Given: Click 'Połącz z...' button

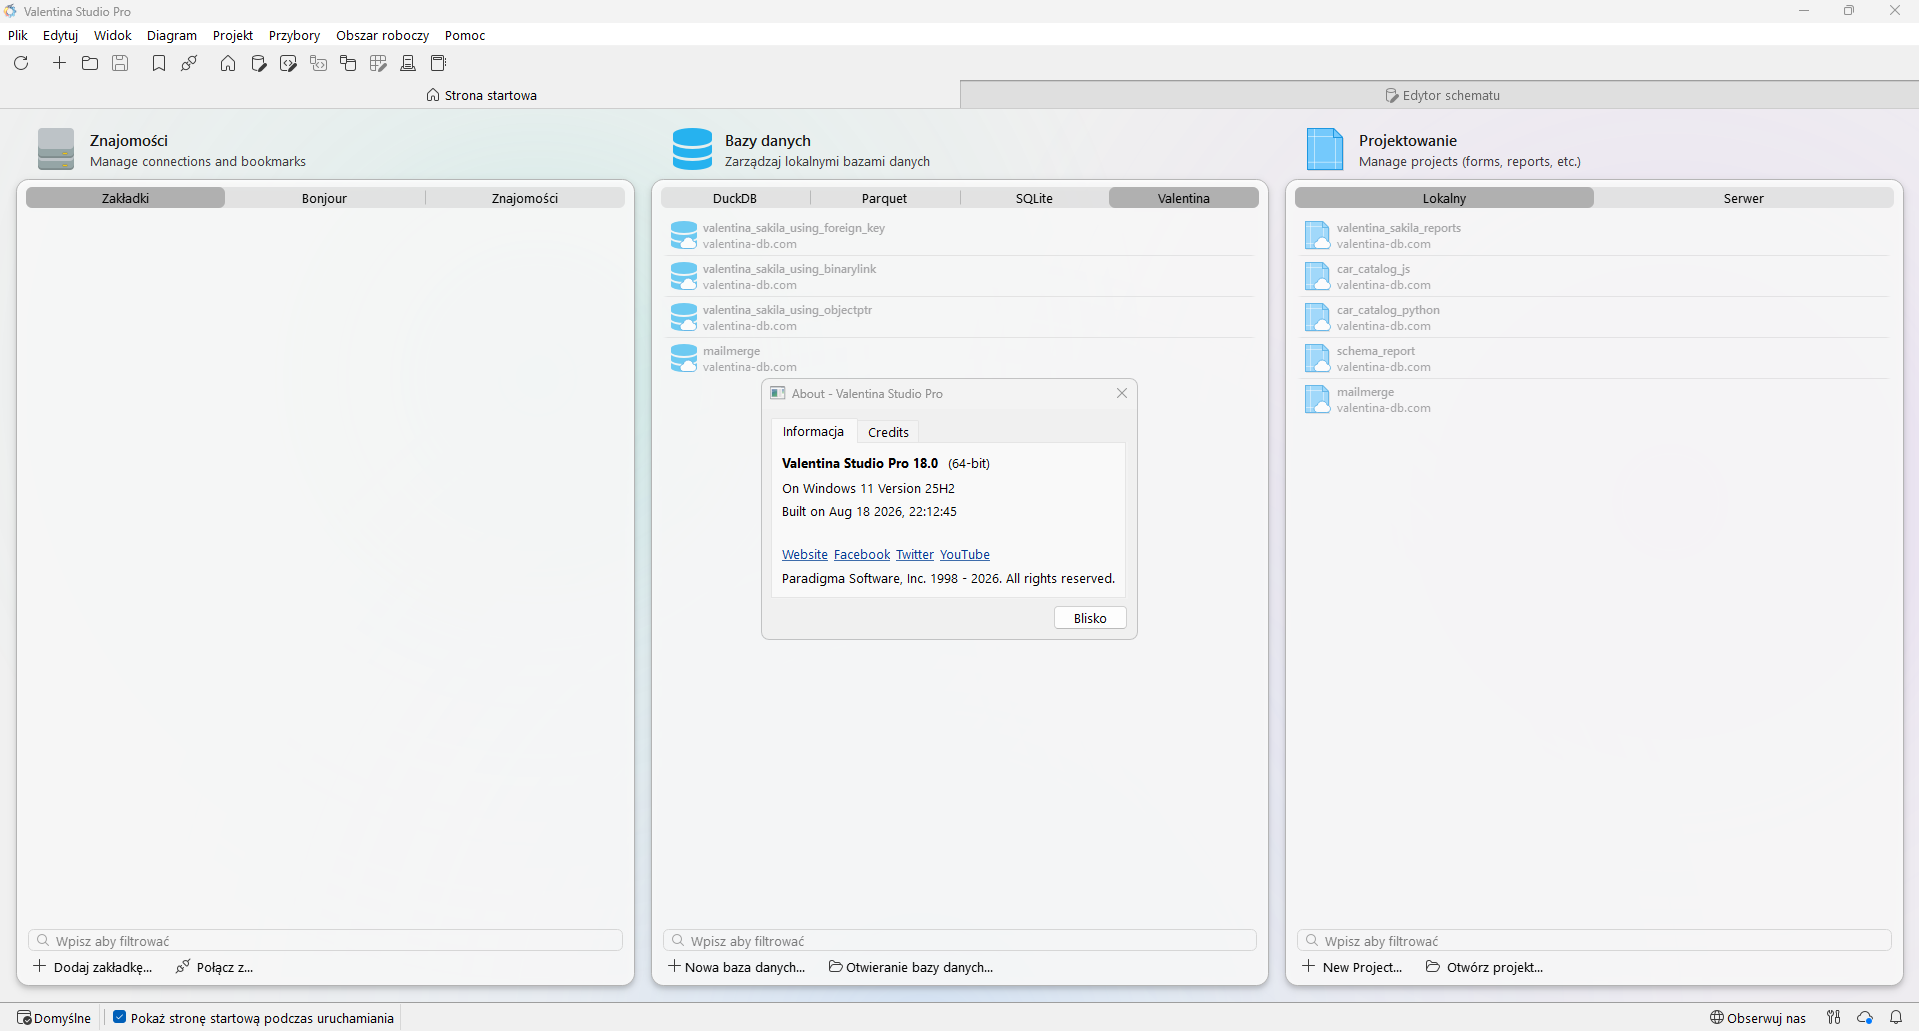Looking at the screenshot, I should click(215, 967).
